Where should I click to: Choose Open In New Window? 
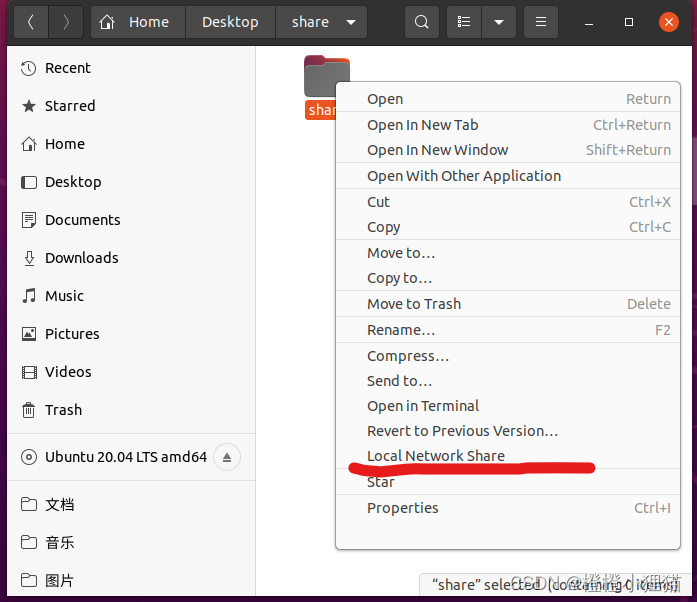(x=508, y=150)
